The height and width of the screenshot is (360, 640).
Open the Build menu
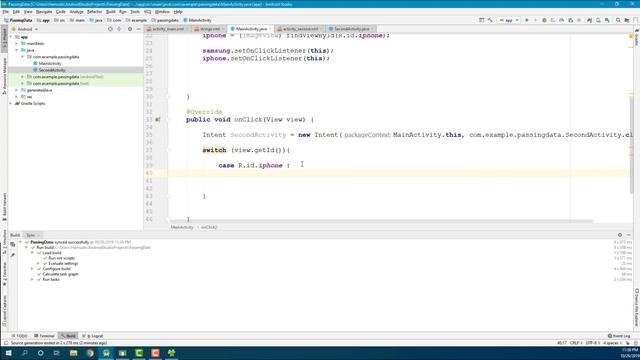pyautogui.click(x=111, y=12)
